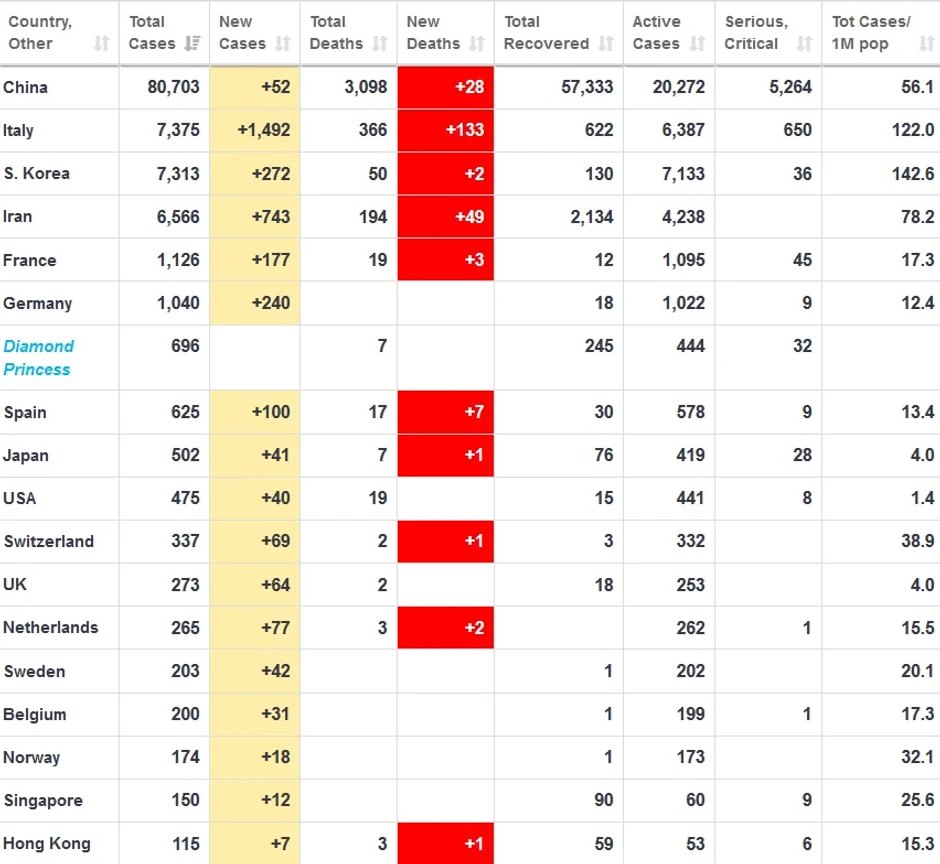Click China's total deaths 3,098
Screen dimensions: 940x864
point(366,87)
